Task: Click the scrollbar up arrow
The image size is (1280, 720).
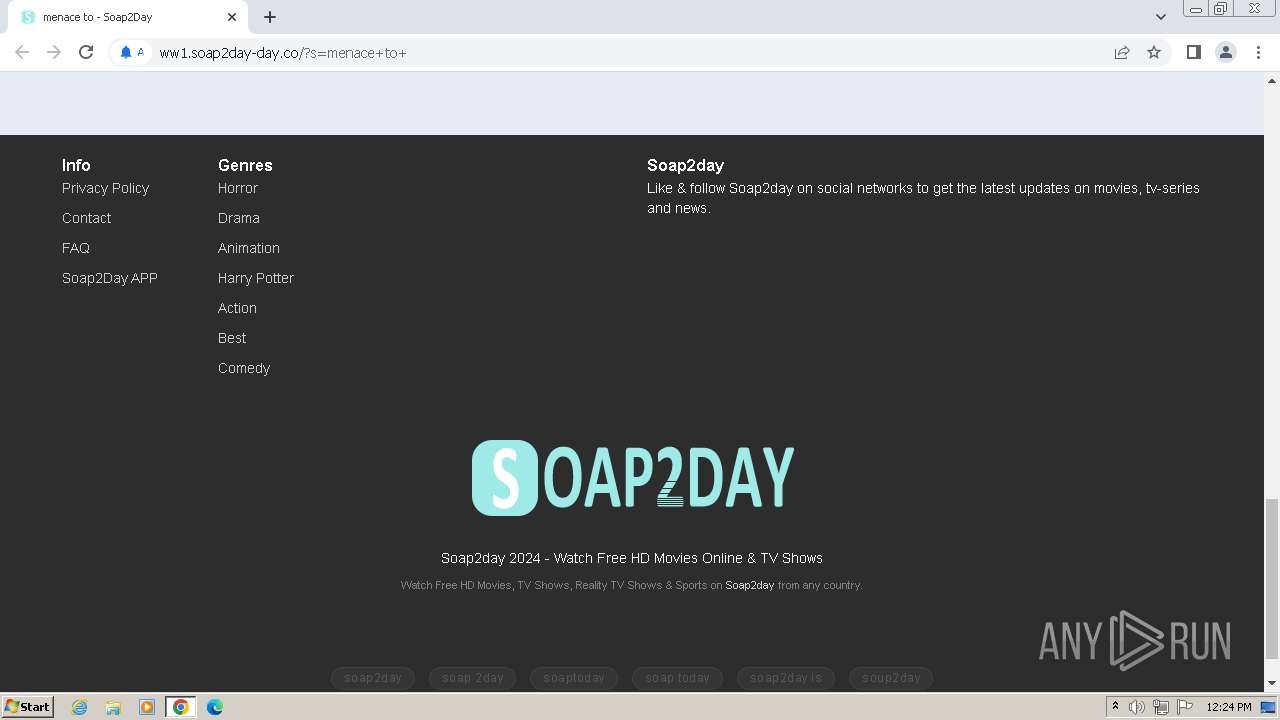Action: [1272, 80]
